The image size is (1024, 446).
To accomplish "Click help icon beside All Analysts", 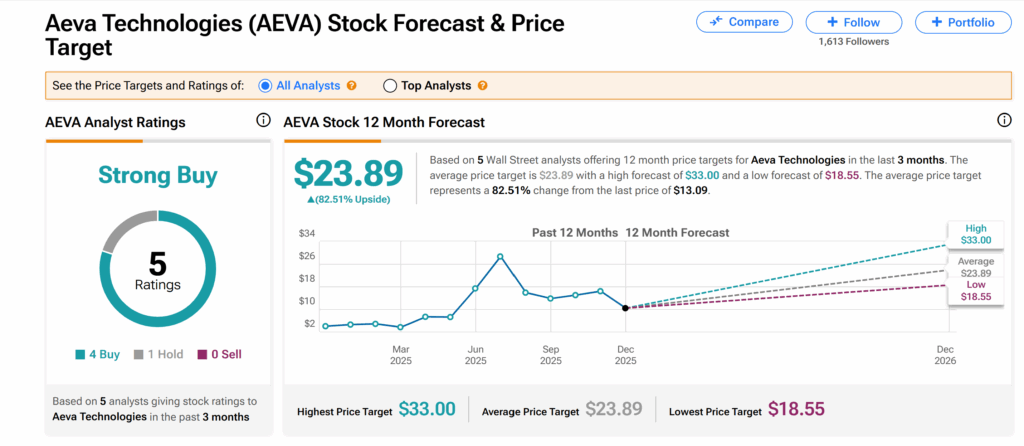I will point(351,86).
